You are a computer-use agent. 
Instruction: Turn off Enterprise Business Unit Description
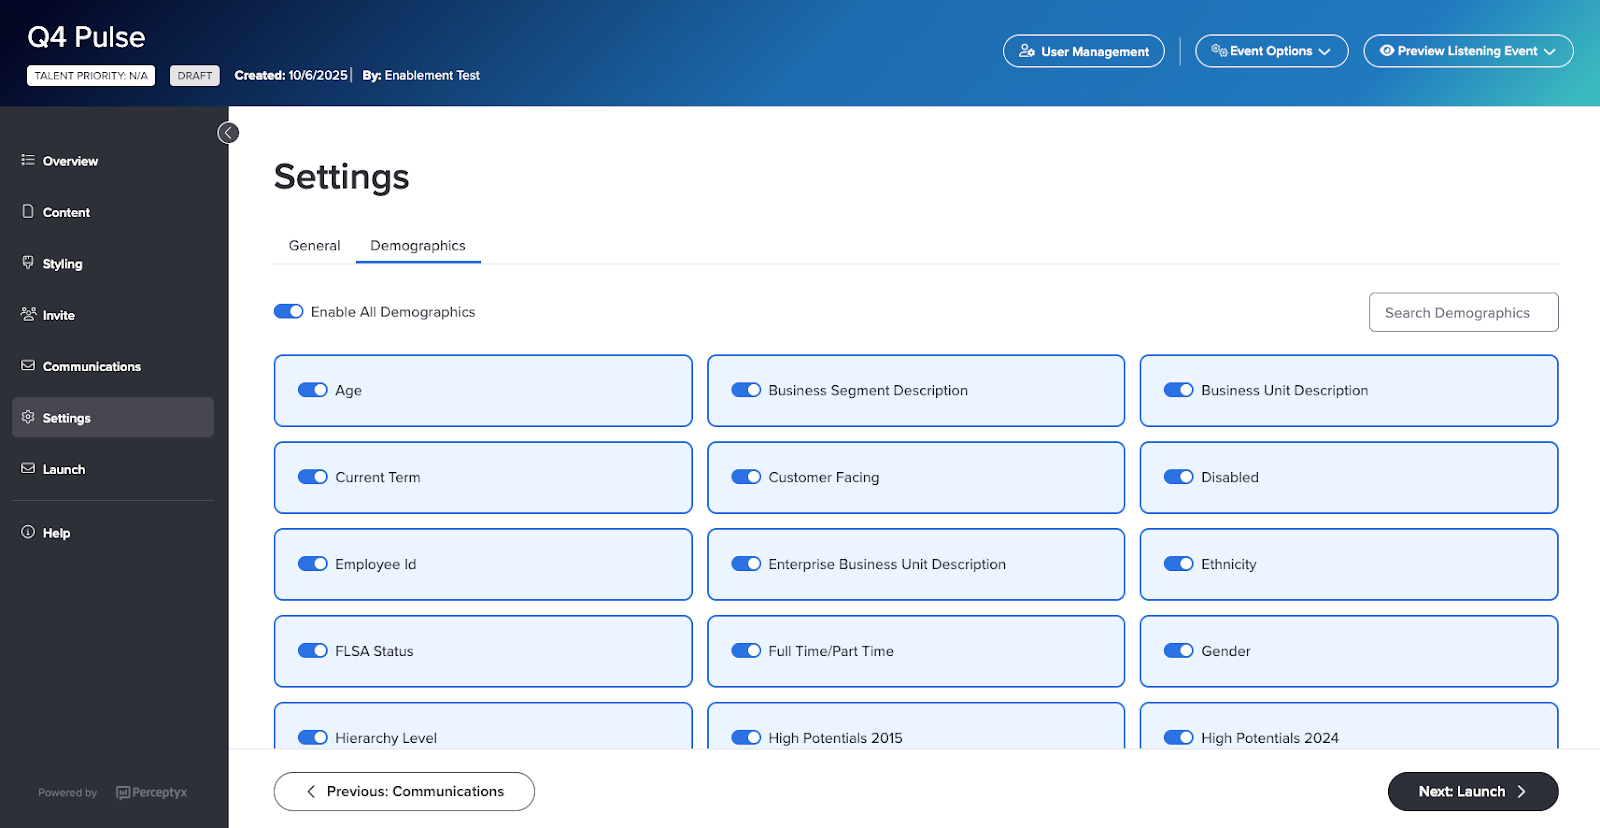(x=746, y=564)
